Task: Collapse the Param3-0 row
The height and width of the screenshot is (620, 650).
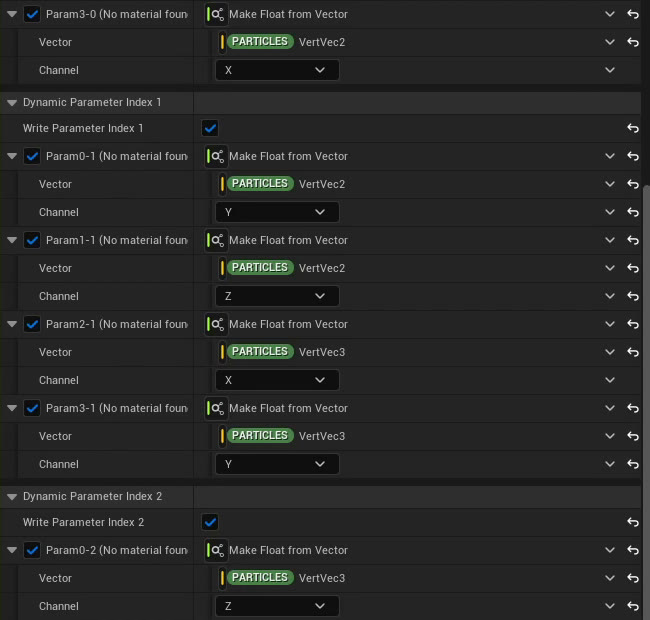Action: tap(12, 15)
